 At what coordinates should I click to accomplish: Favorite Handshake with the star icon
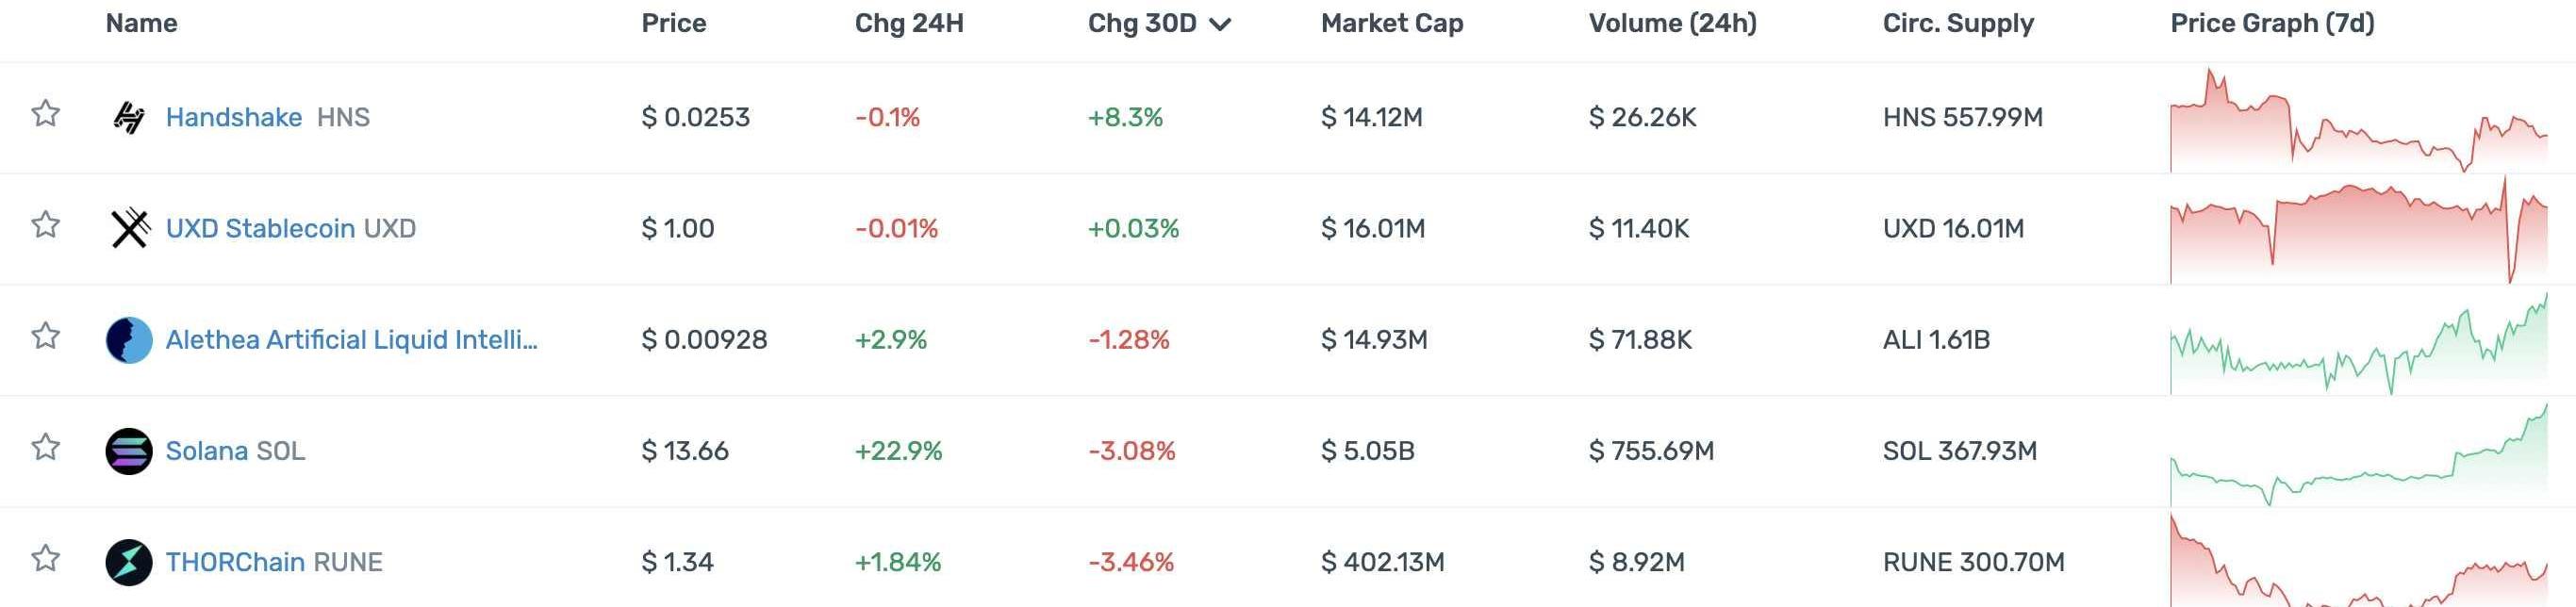tap(45, 114)
